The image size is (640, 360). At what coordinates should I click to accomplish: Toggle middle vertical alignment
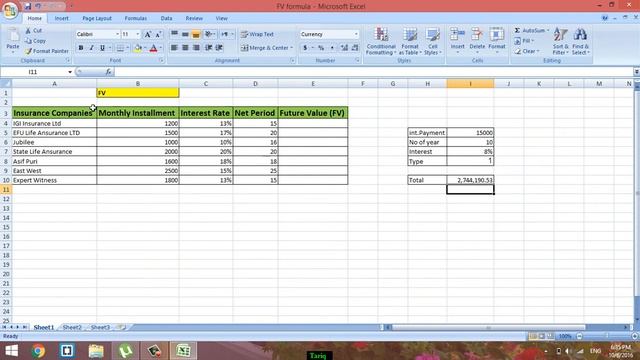tap(185, 34)
